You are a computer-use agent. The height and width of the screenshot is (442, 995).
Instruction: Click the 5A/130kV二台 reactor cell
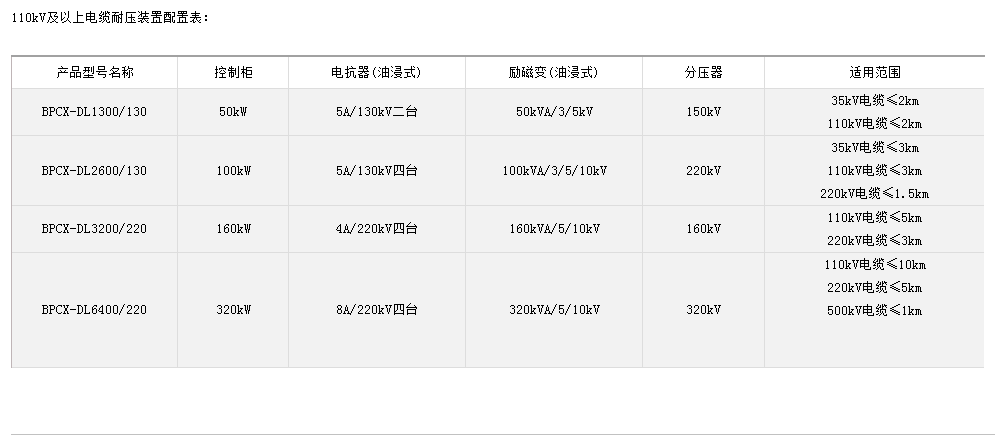[x=376, y=111]
